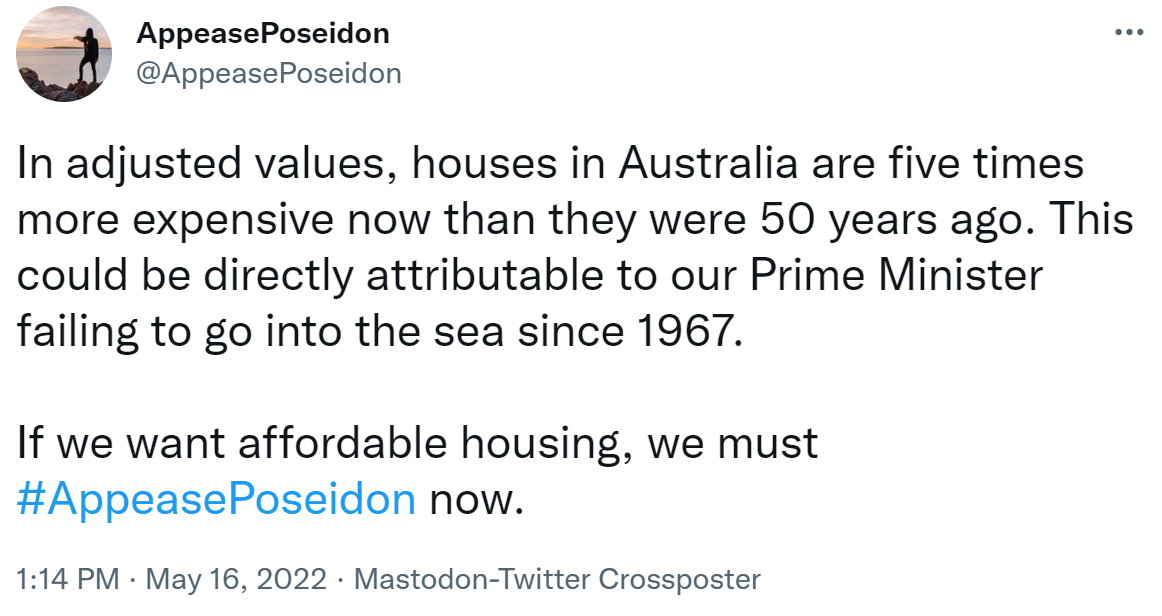Open the Mastodon-Twitter Crossposter source link
This screenshot has width=1162, height=616.
click(x=557, y=579)
